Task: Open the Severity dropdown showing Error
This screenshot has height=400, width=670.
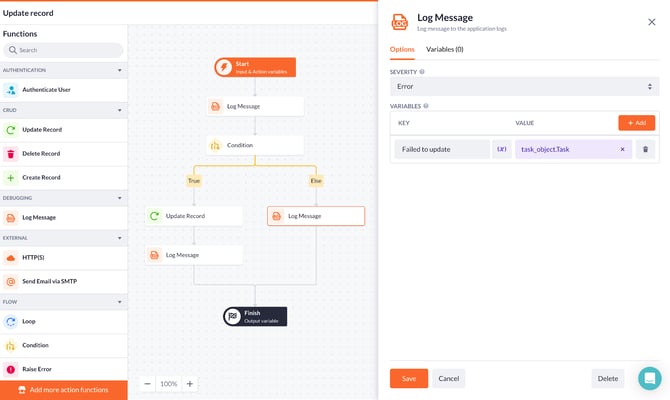Action: pyautogui.click(x=524, y=86)
